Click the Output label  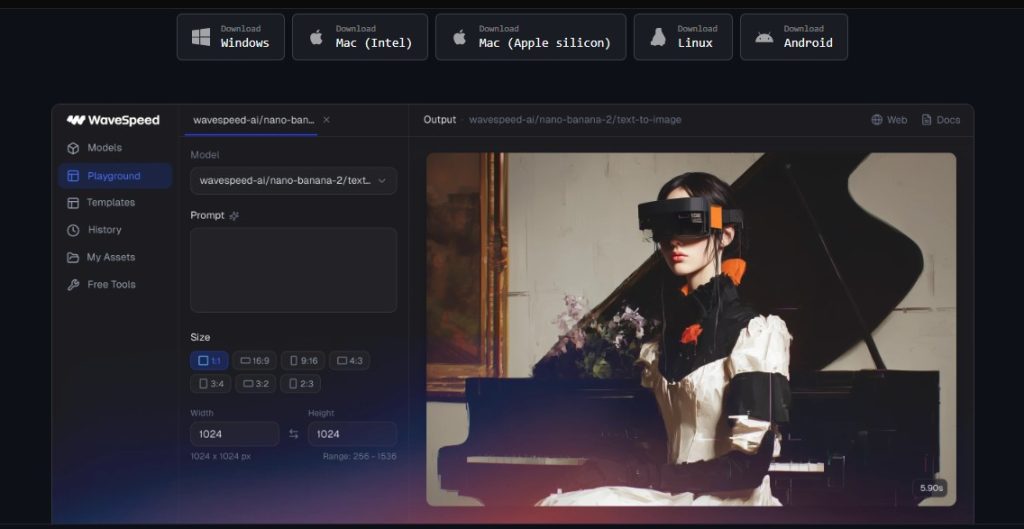440,120
